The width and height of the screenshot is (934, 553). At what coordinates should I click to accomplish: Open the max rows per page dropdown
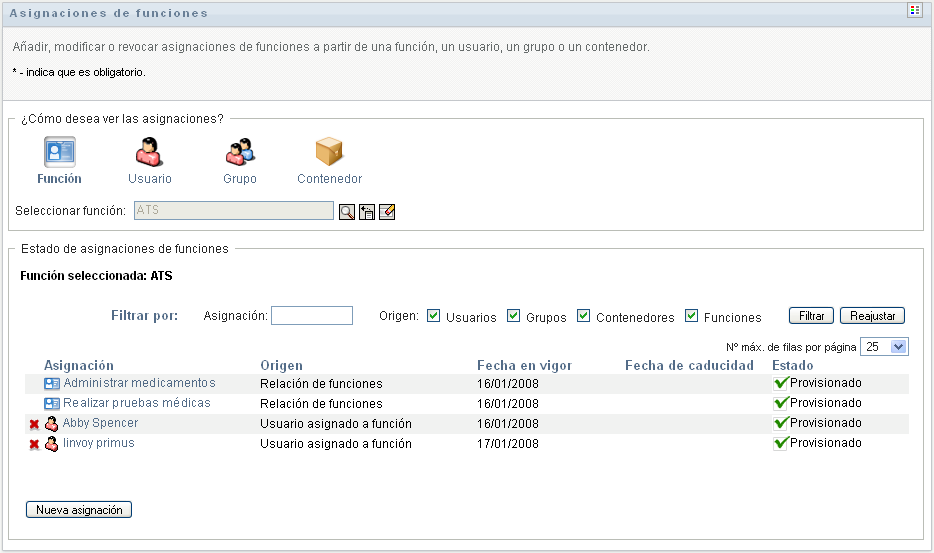(884, 347)
